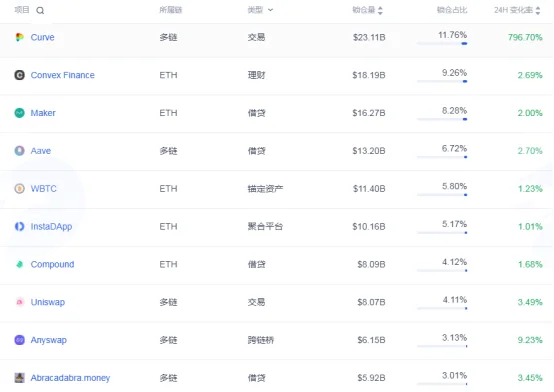554x392 pixels.
Task: Open the Convex Finance project link
Action: [63, 75]
